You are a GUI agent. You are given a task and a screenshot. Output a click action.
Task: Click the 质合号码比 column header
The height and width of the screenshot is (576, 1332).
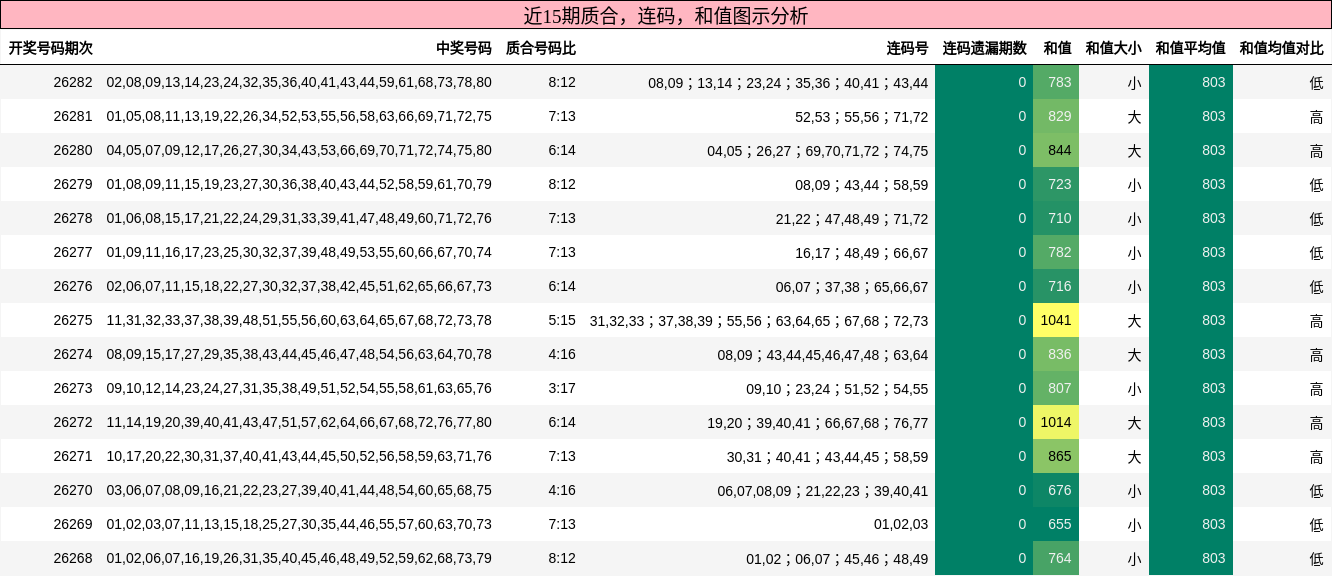coord(541,48)
